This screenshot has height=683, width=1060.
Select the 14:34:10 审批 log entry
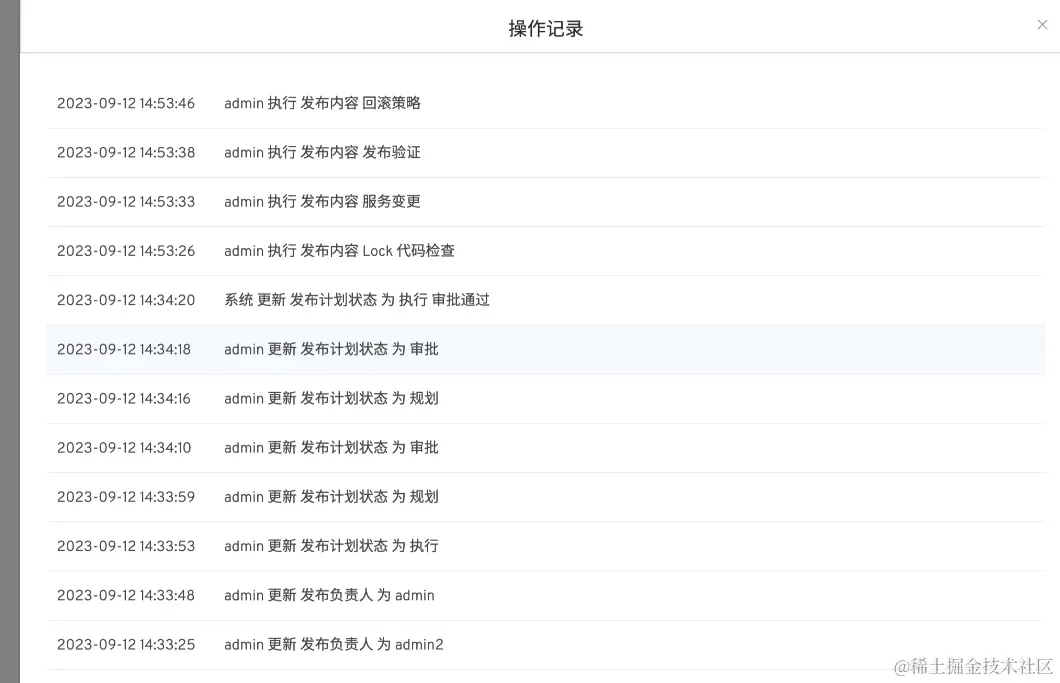click(331, 448)
